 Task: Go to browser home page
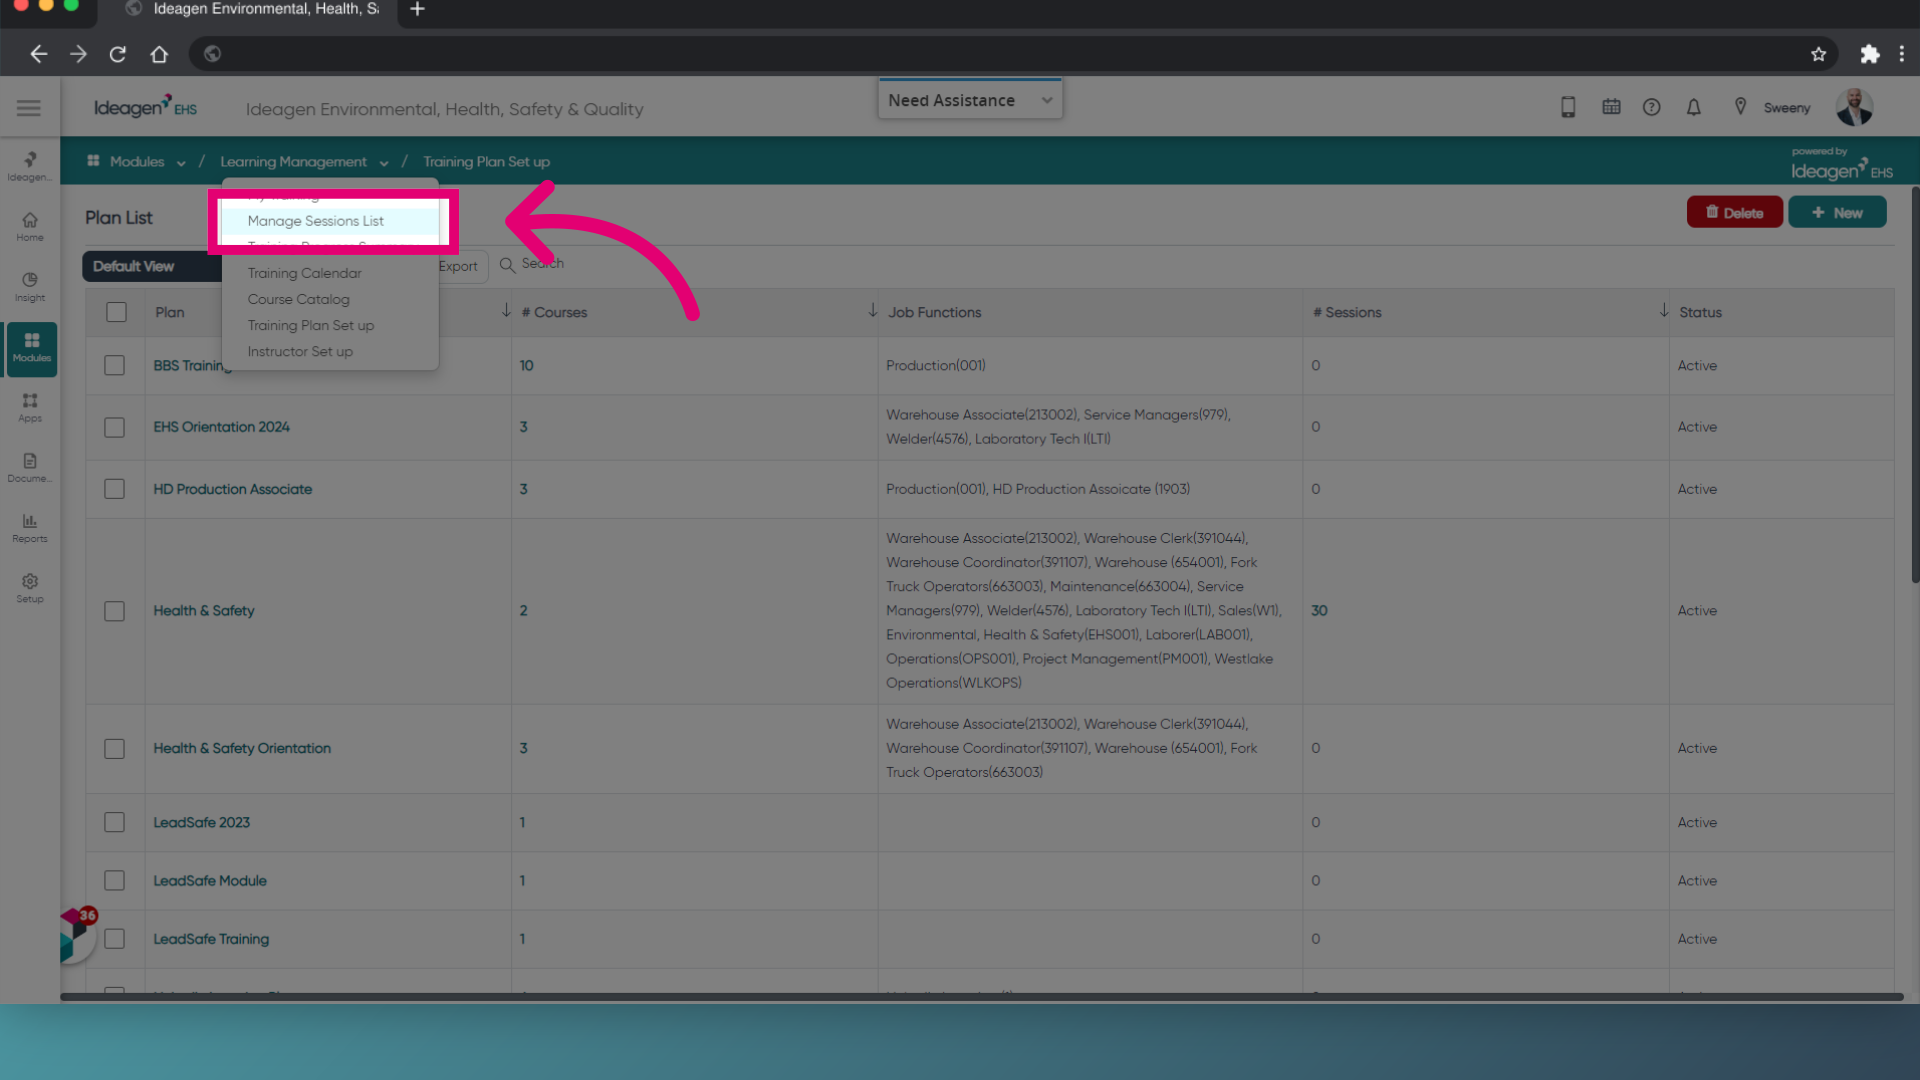[x=159, y=54]
